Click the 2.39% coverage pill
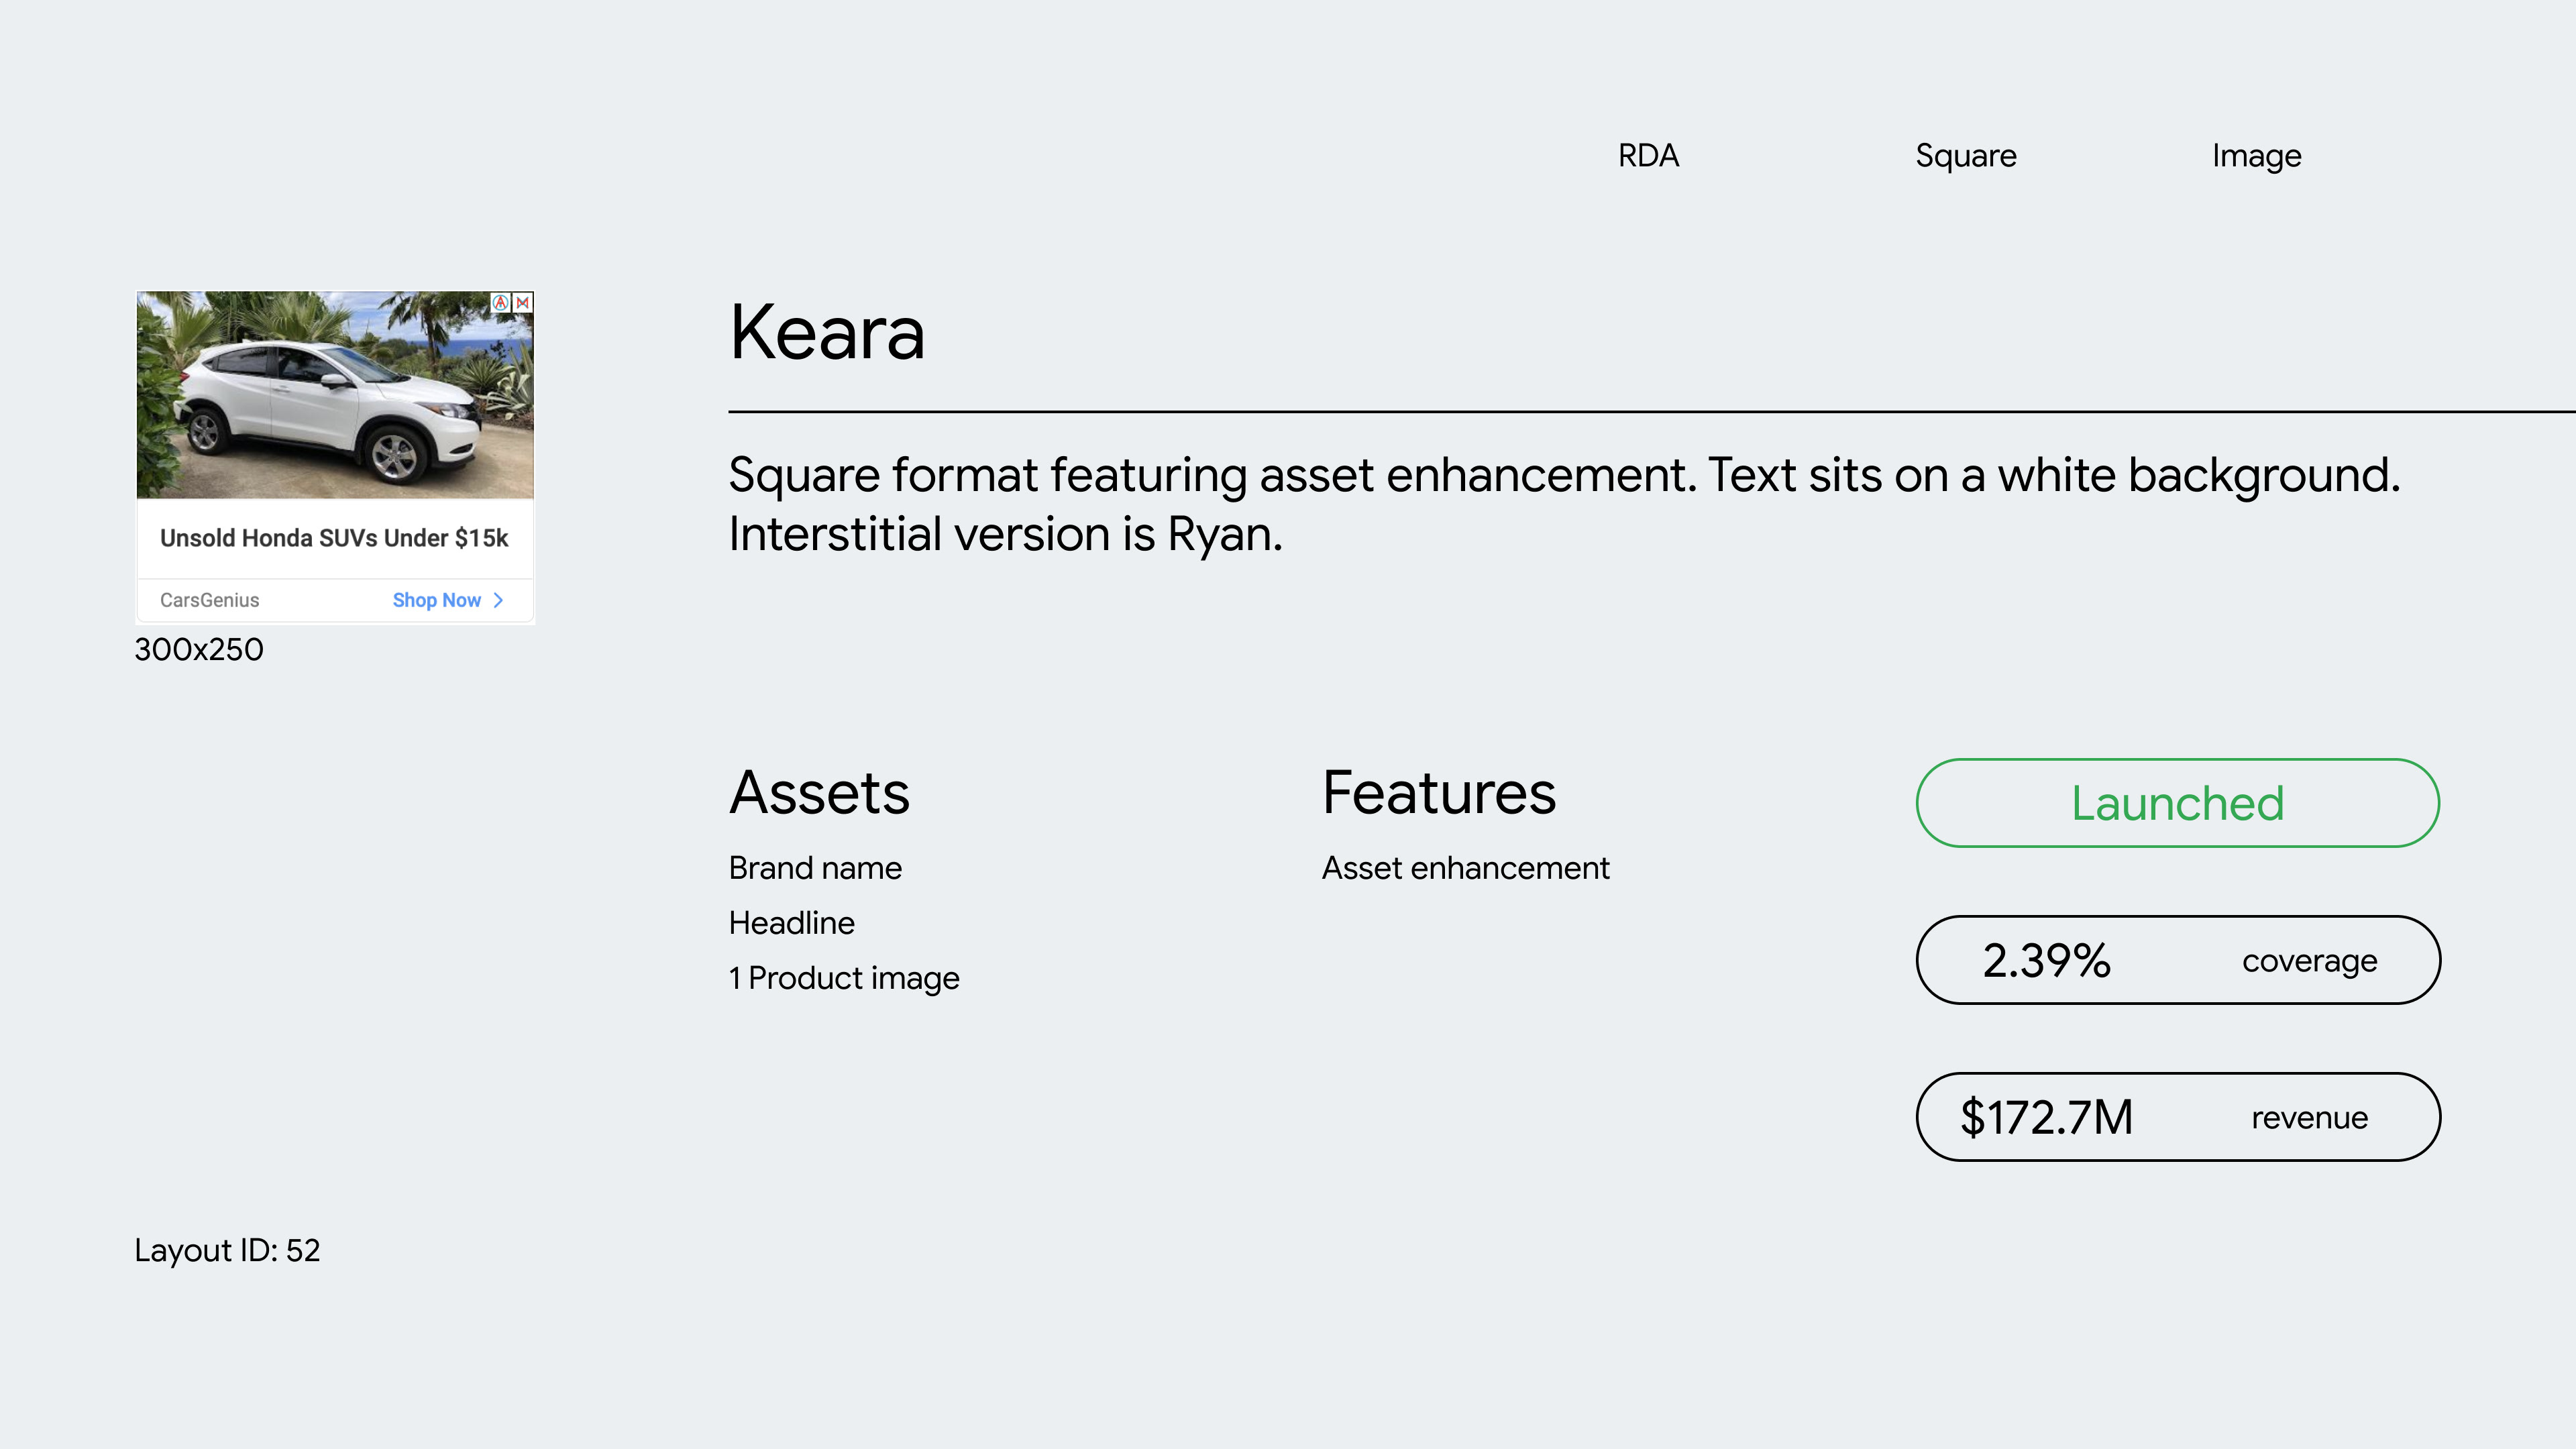The width and height of the screenshot is (2576, 1449). [x=2178, y=960]
